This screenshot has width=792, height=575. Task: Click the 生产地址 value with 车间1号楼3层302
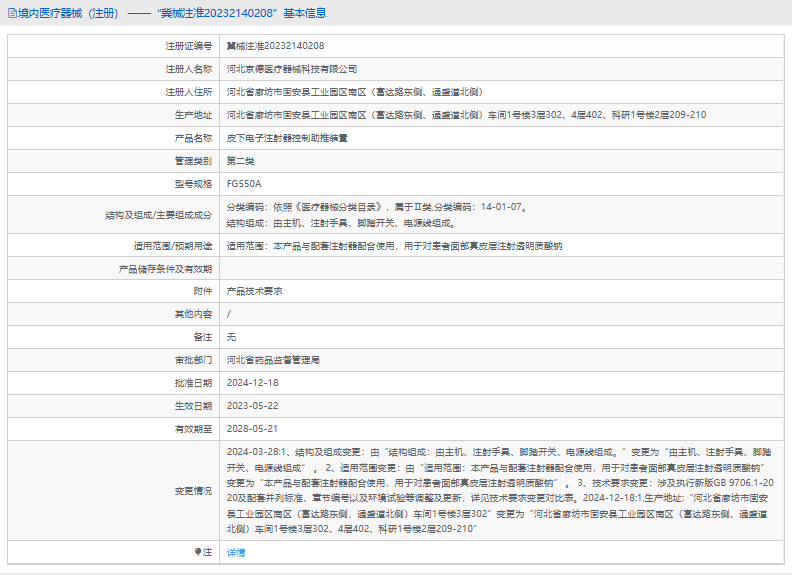click(466, 115)
